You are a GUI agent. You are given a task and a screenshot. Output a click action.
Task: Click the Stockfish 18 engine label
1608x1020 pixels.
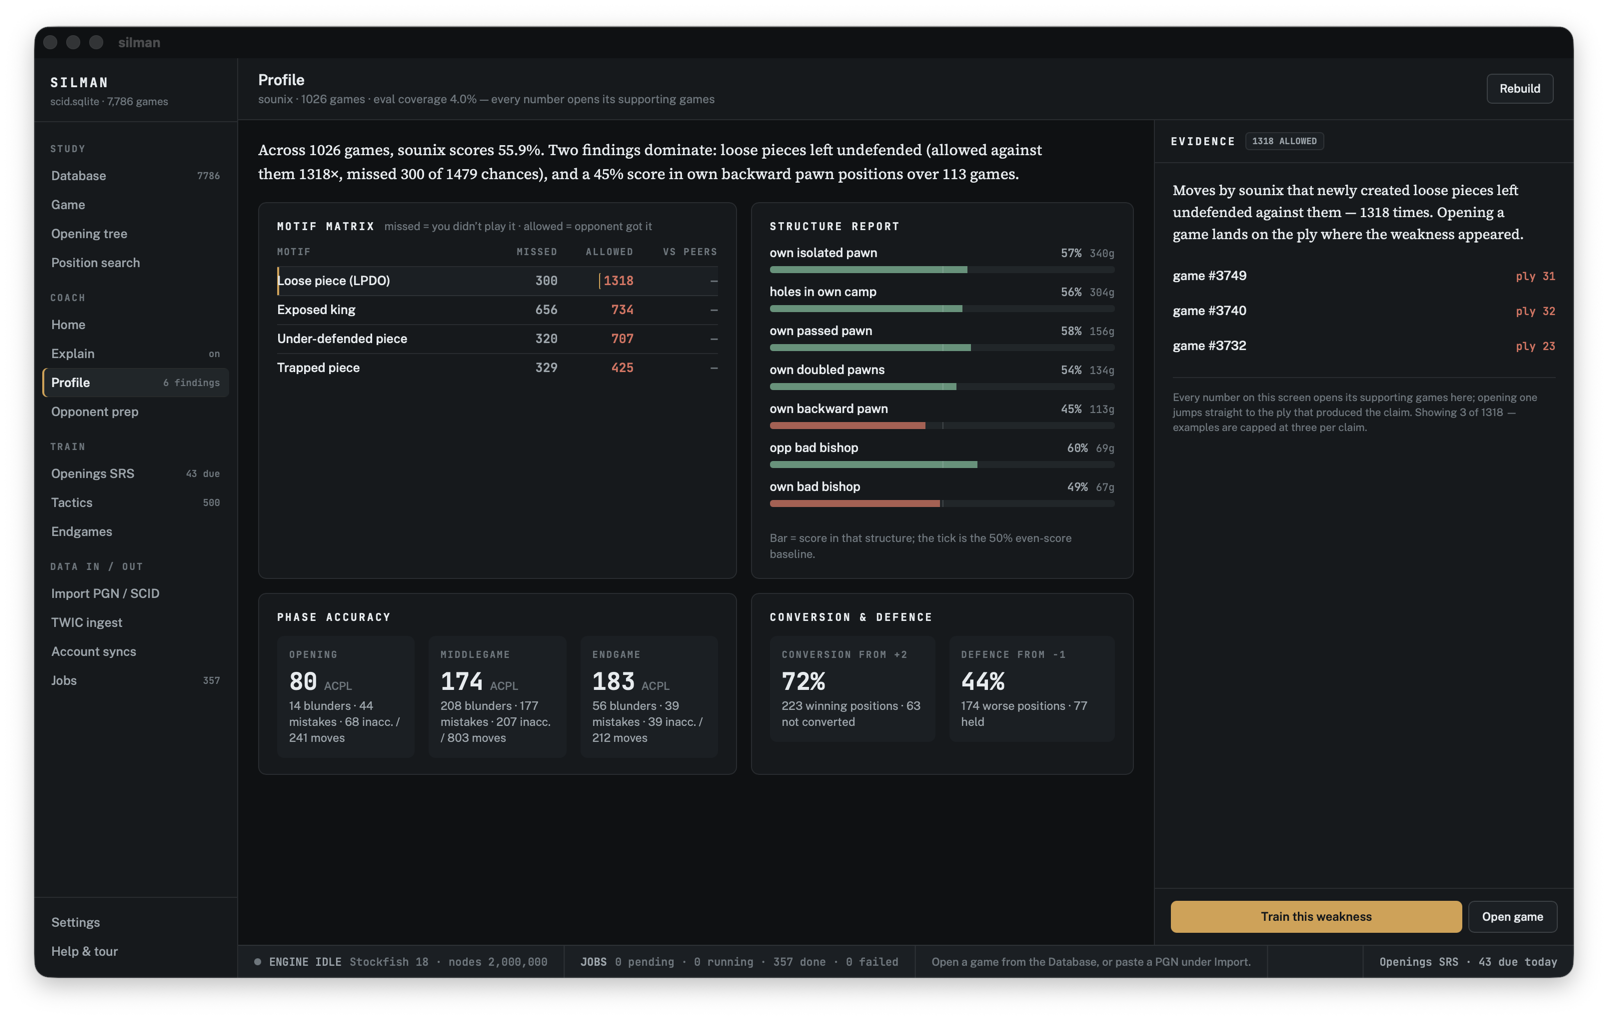click(x=389, y=962)
